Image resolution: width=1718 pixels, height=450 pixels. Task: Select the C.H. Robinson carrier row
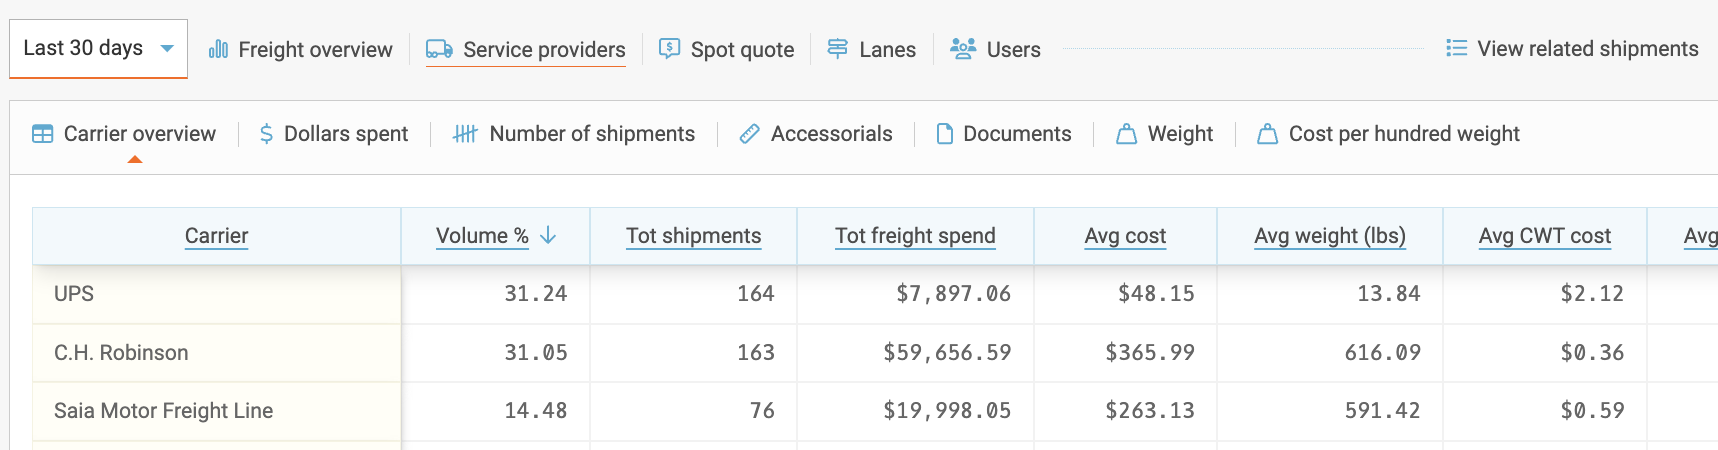tap(121, 353)
